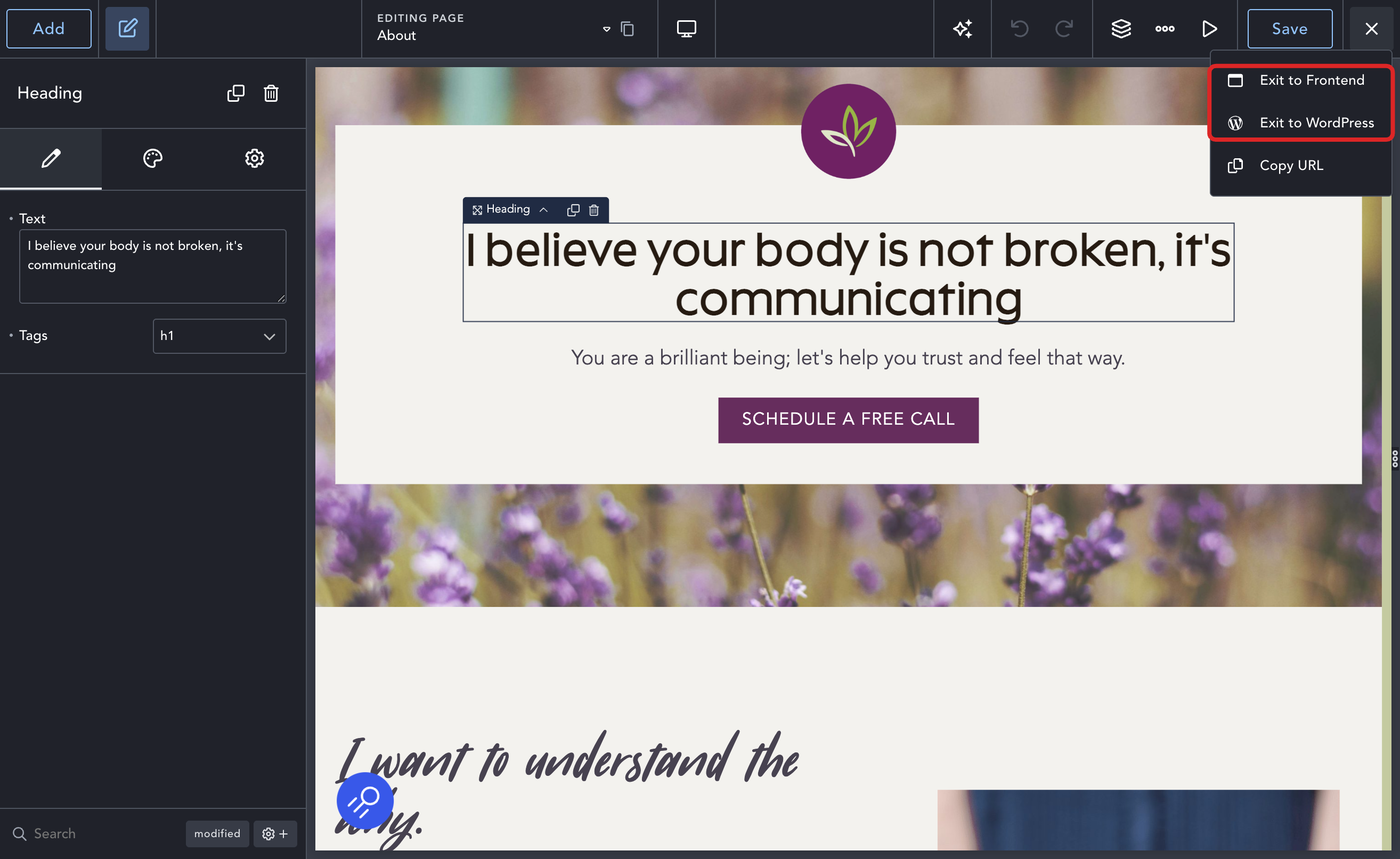
Task: Click the Redo arrow icon
Action: point(1064,29)
